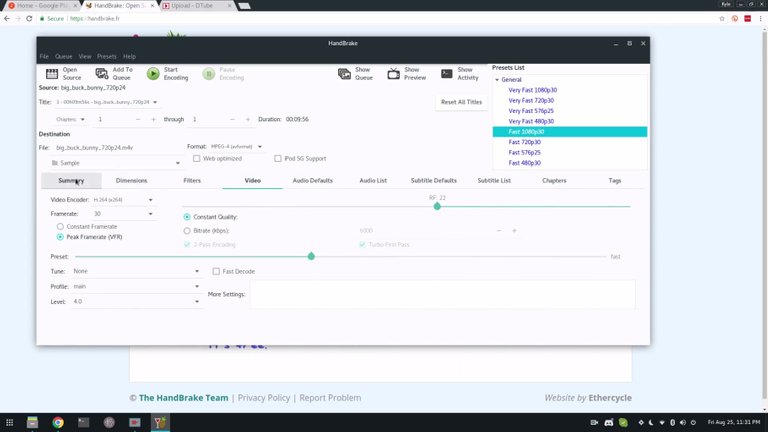
Task: Switch to the Dimensions tab
Action: [131, 180]
